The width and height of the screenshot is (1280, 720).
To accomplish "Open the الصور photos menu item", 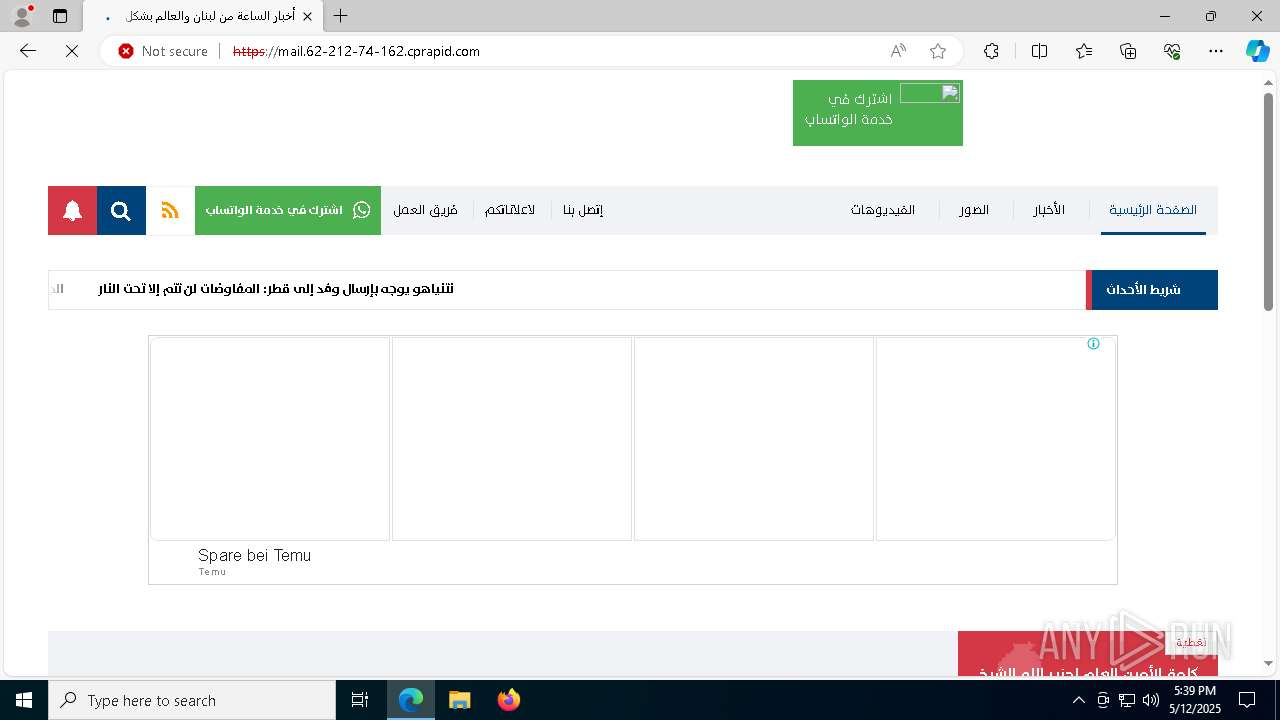I will (x=974, y=210).
